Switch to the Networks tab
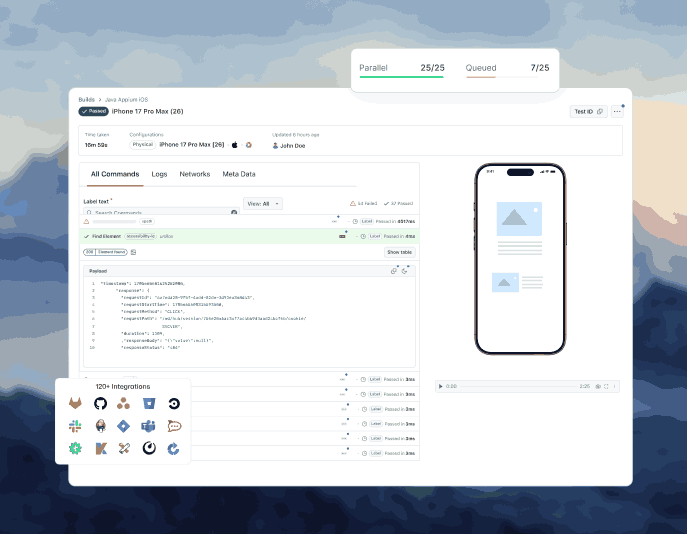The image size is (687, 534). [x=195, y=174]
